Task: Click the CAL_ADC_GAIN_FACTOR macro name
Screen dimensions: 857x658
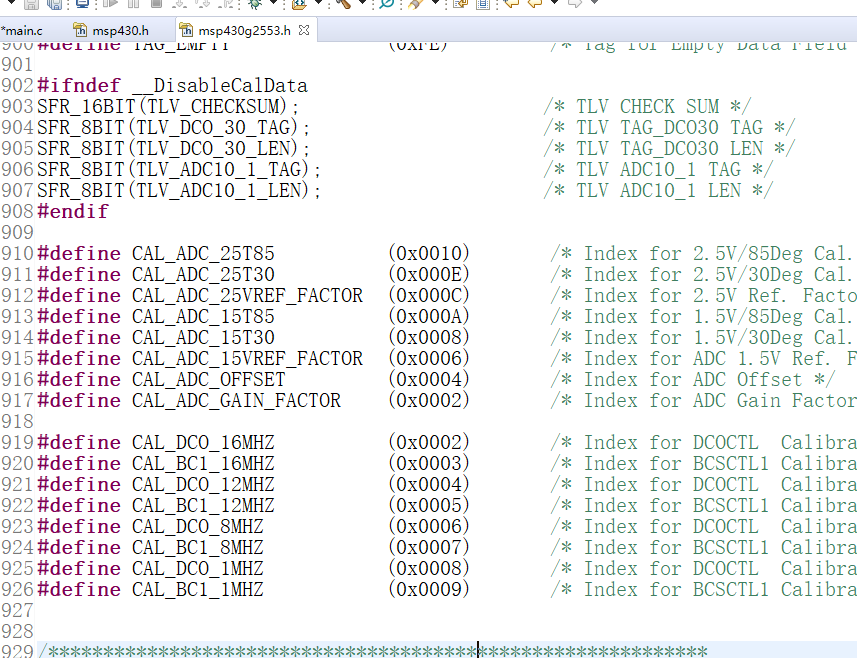Action: [237, 401]
